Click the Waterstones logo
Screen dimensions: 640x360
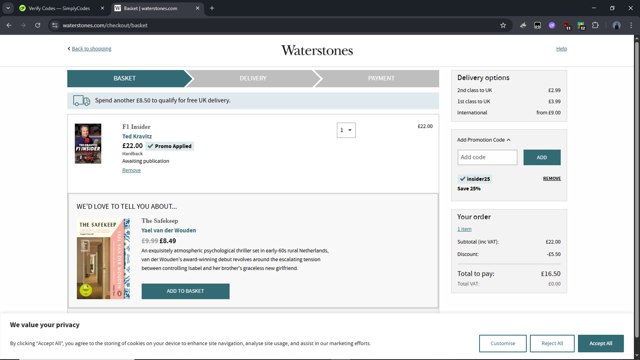(x=317, y=51)
